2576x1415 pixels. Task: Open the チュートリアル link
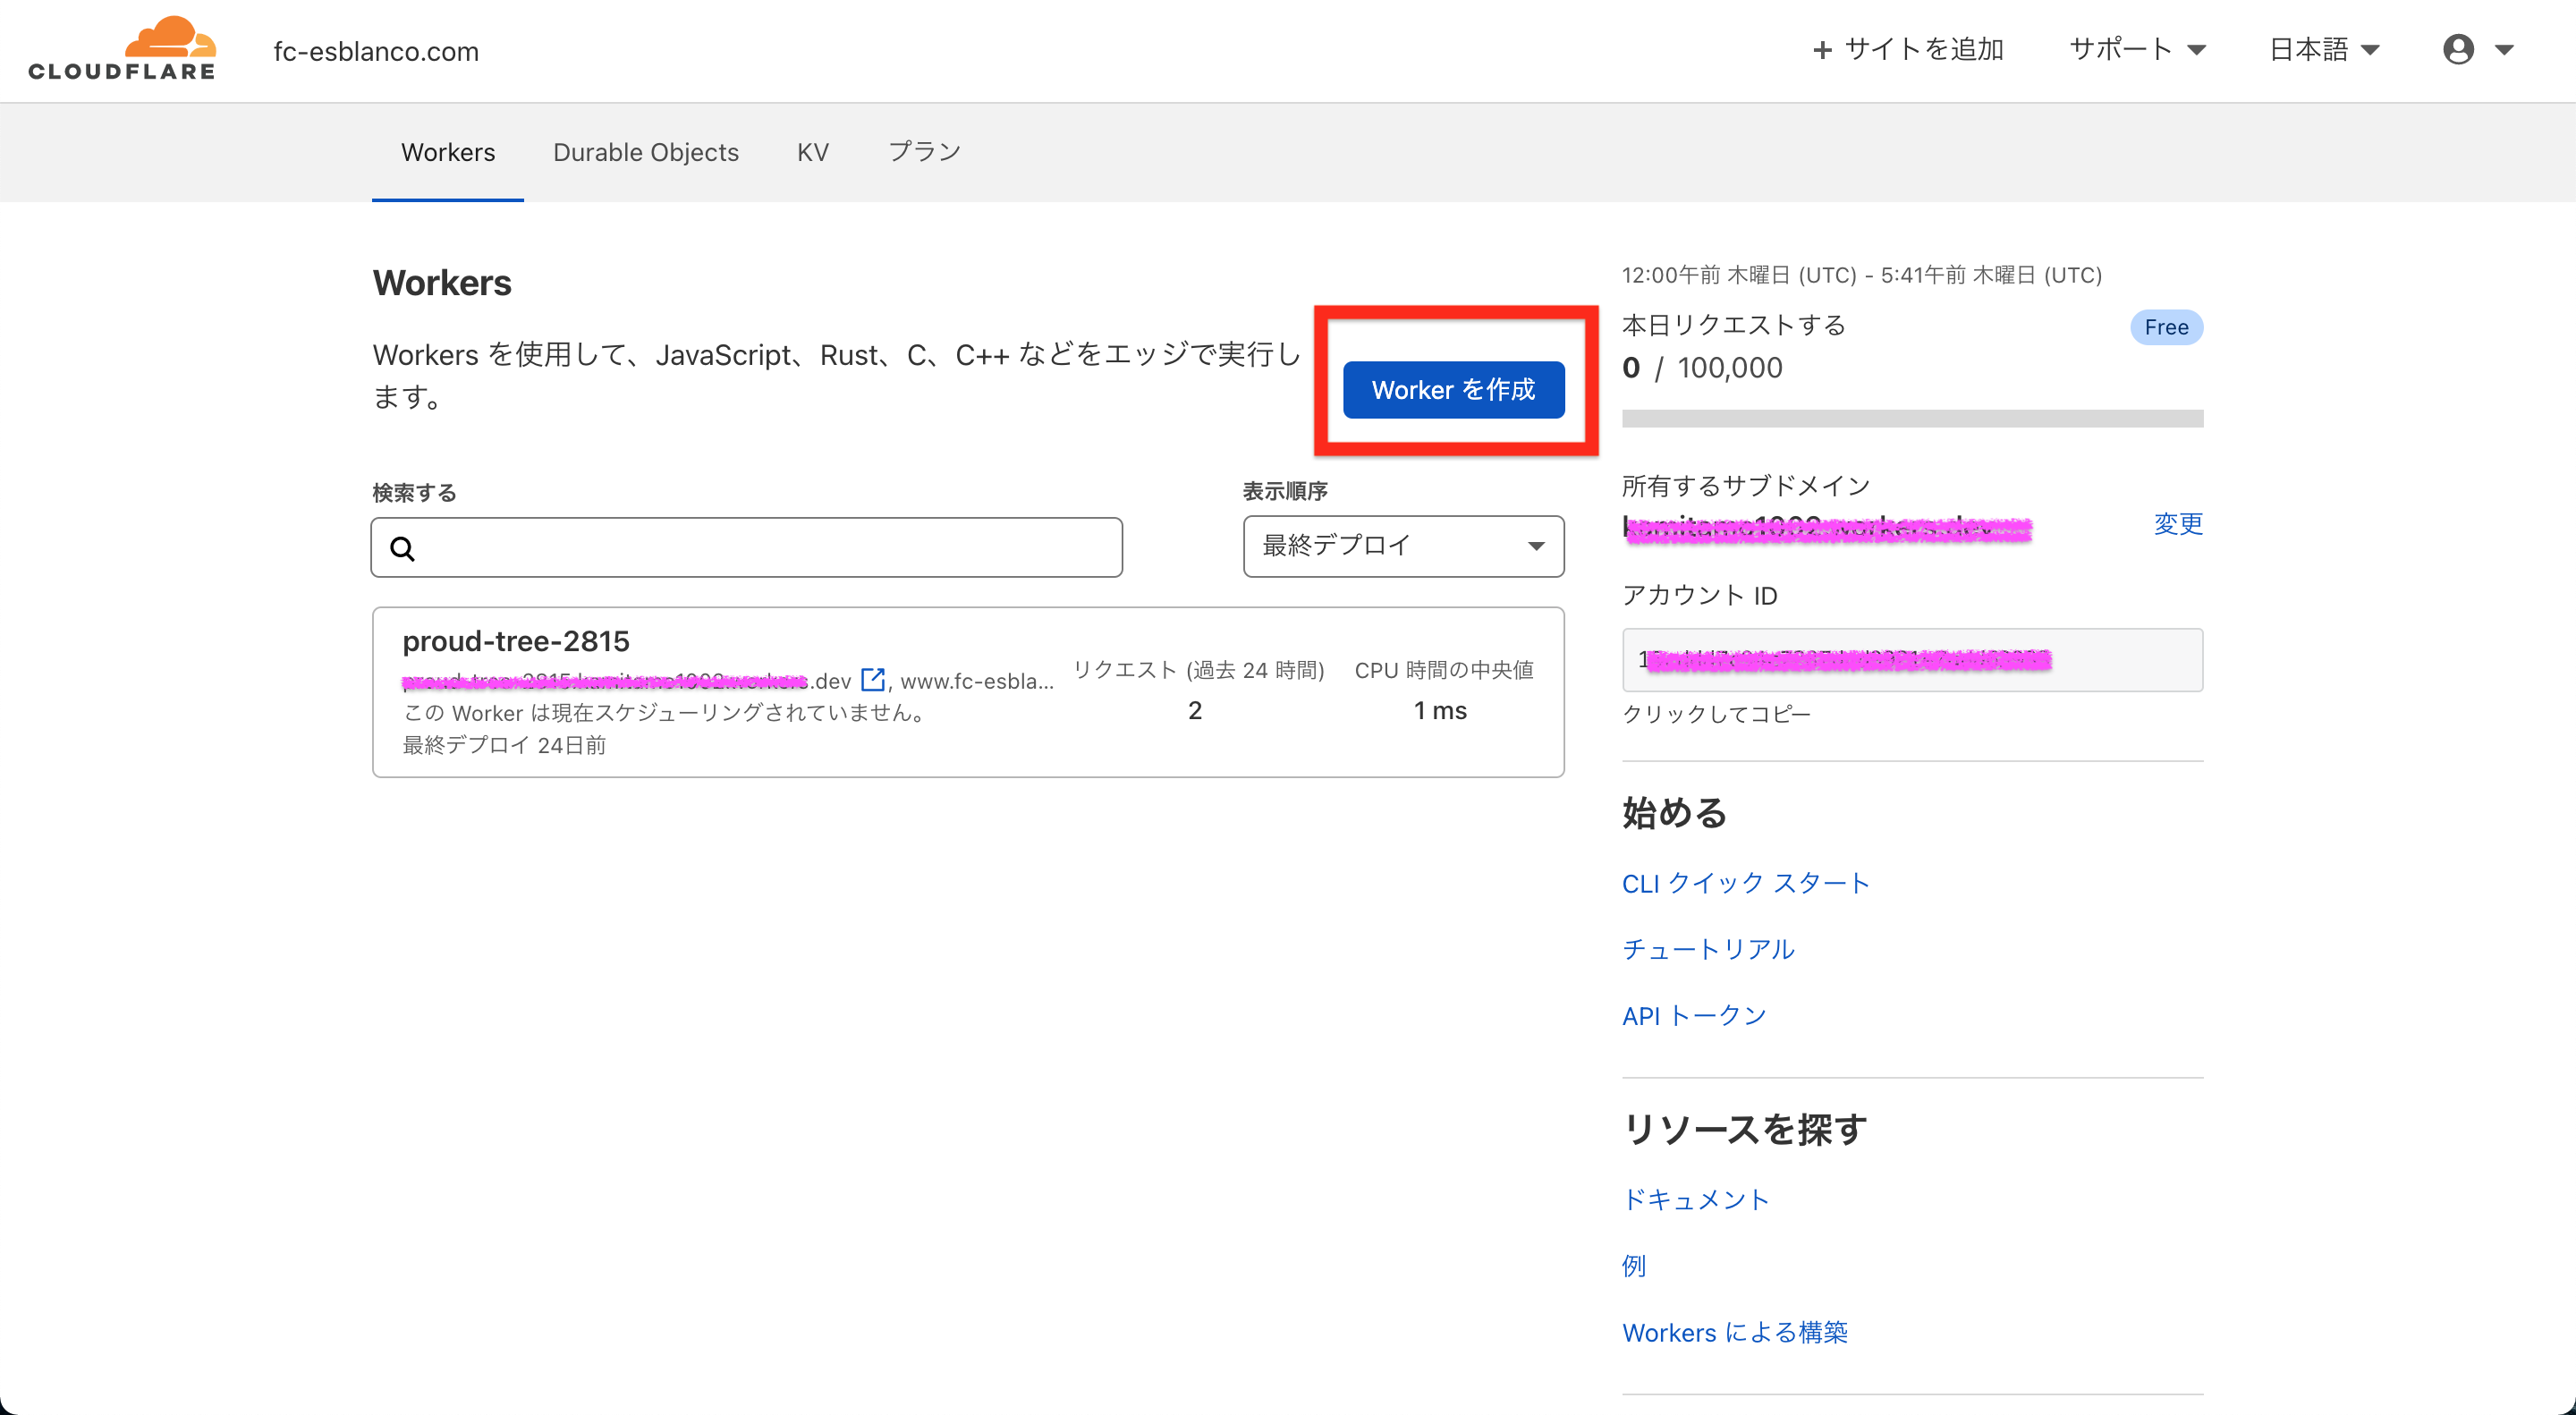1708,949
